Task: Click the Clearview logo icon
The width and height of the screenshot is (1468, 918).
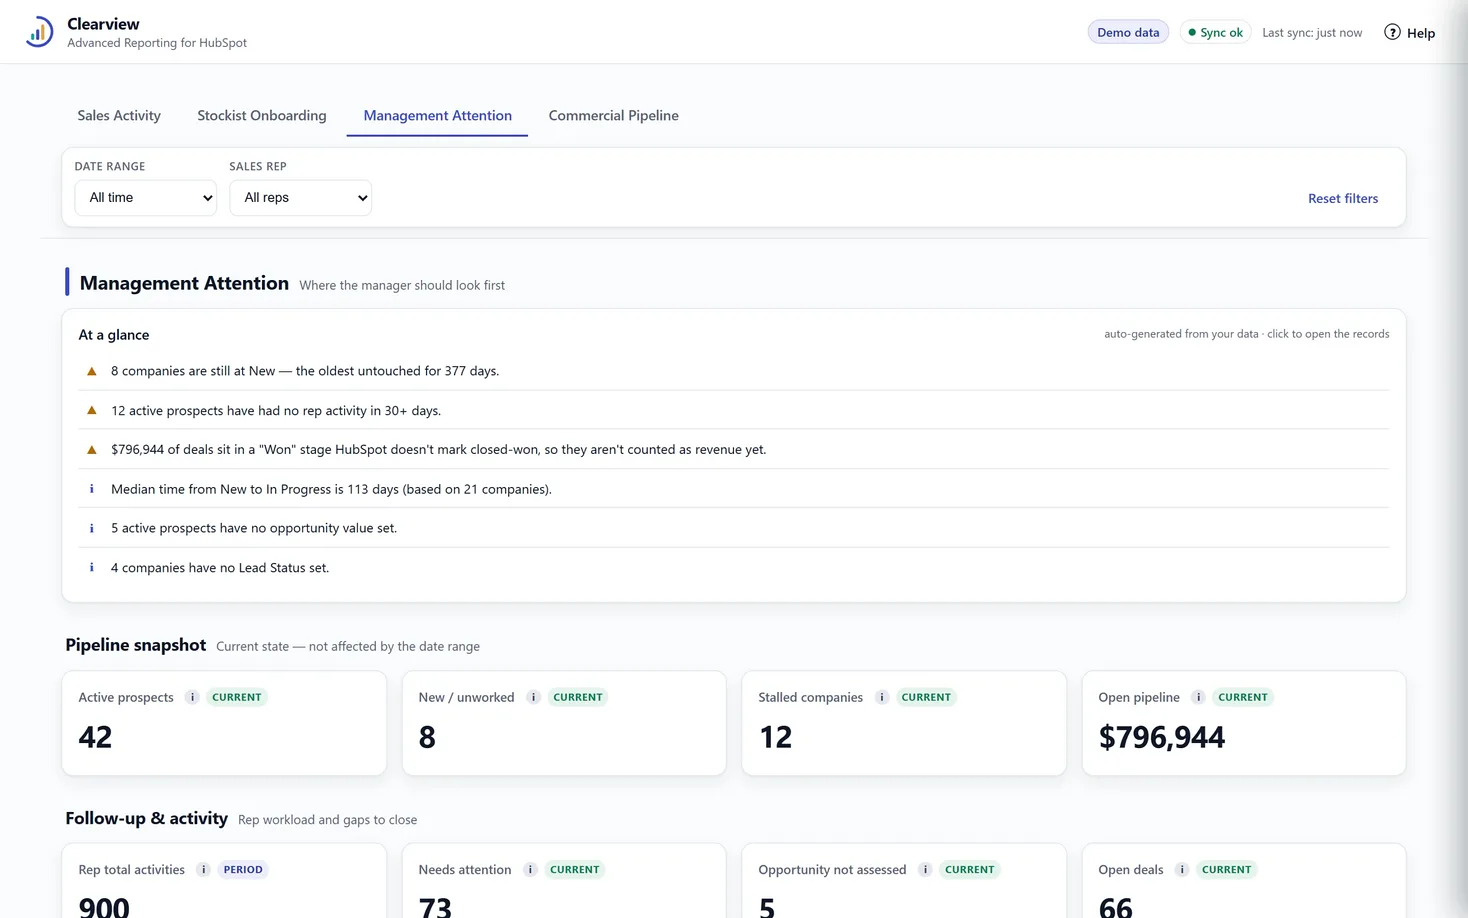Action: 39,32
